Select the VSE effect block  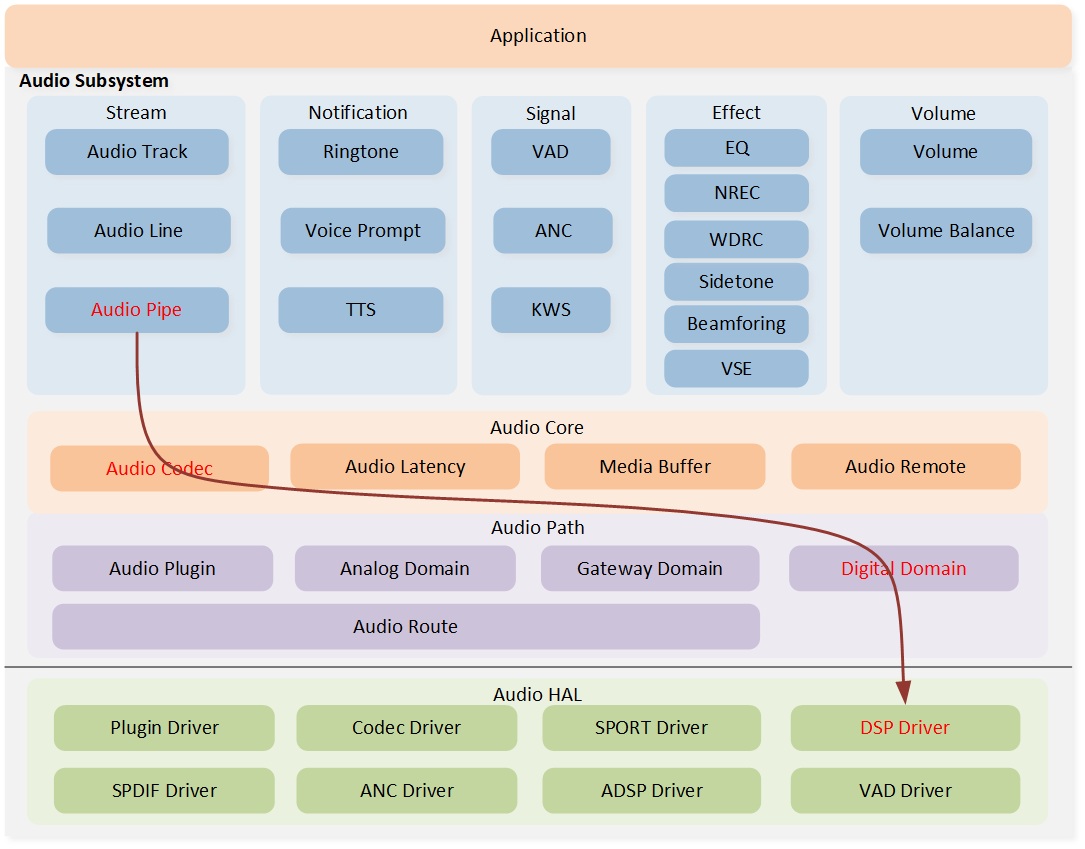click(736, 369)
